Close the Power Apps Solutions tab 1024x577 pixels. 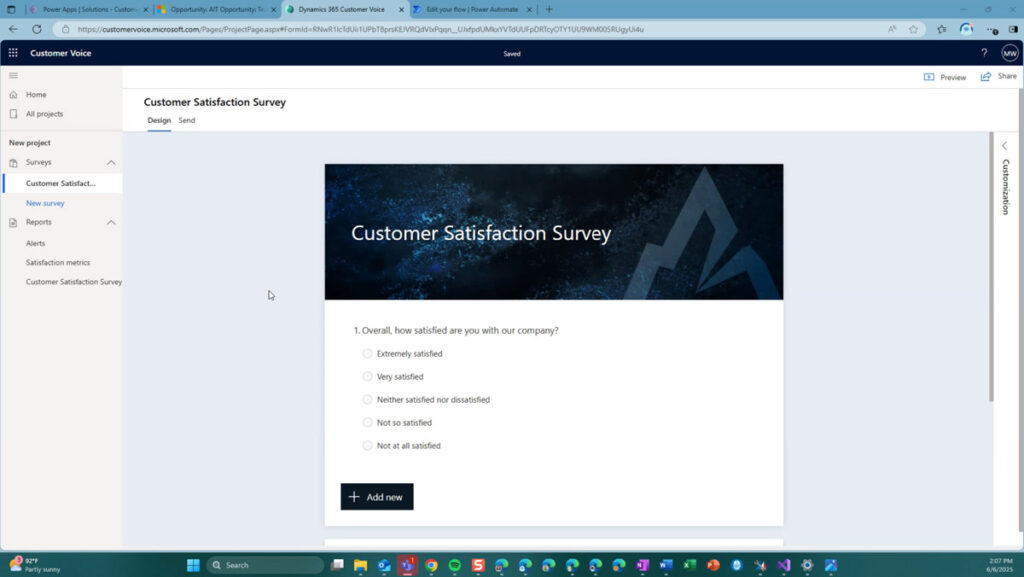(146, 10)
